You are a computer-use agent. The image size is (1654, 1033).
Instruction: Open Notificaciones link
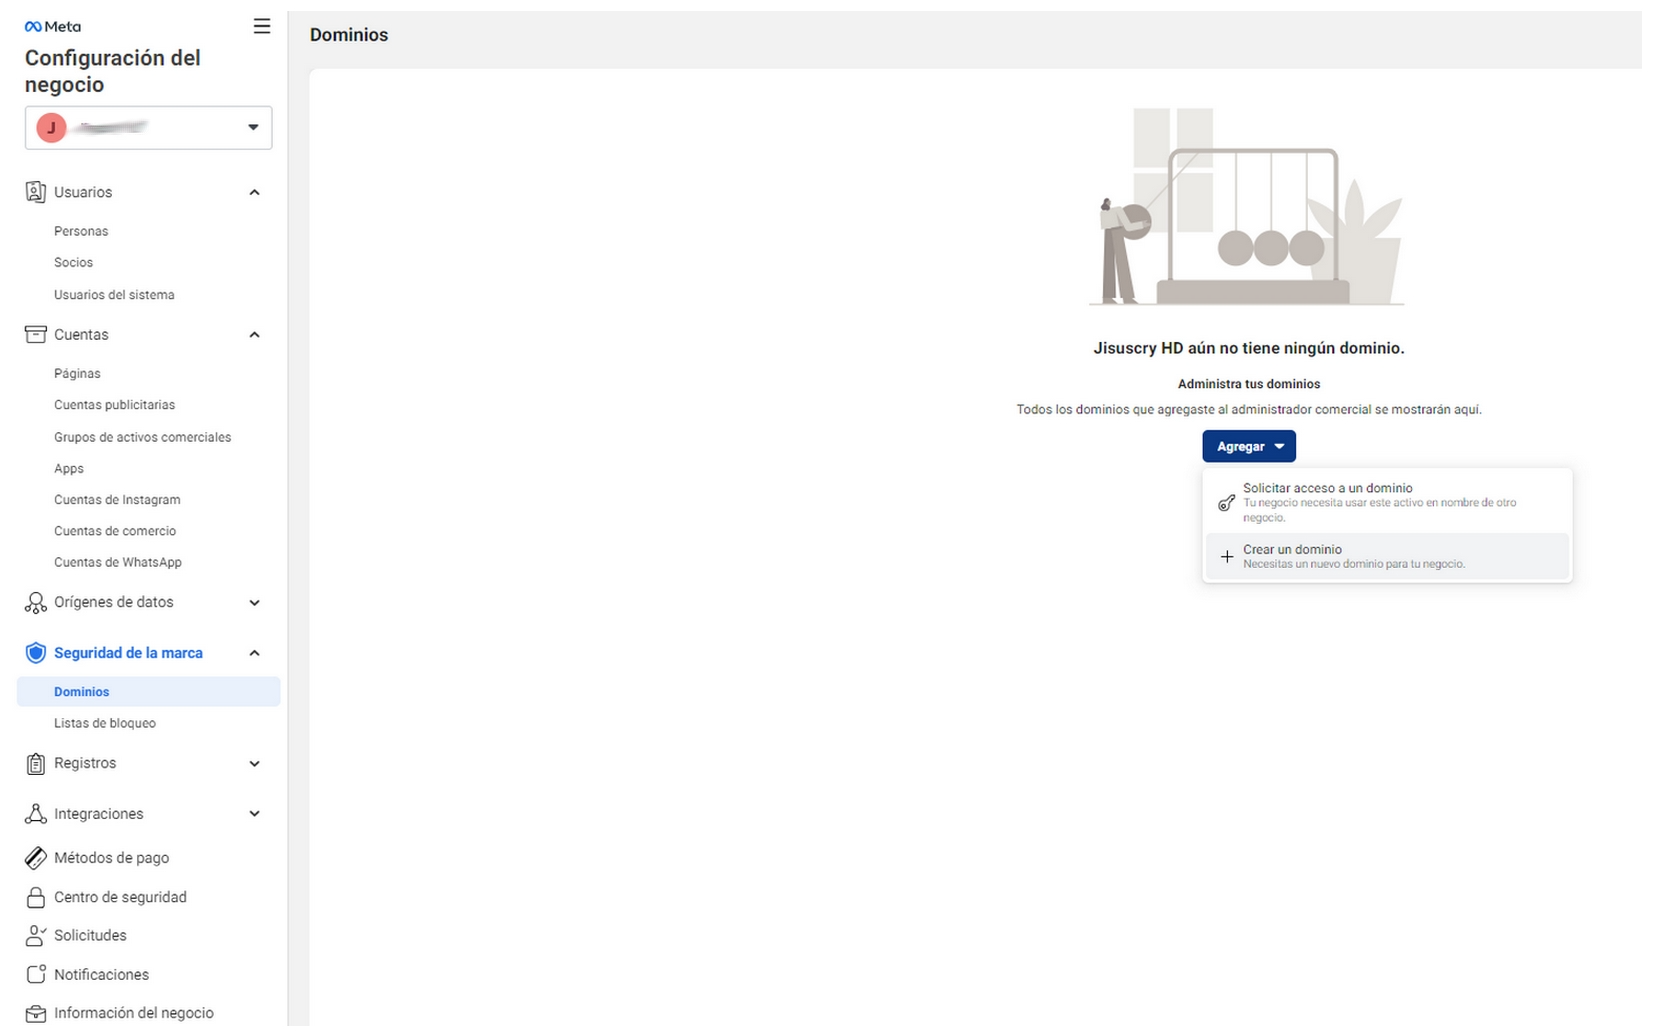[101, 974]
